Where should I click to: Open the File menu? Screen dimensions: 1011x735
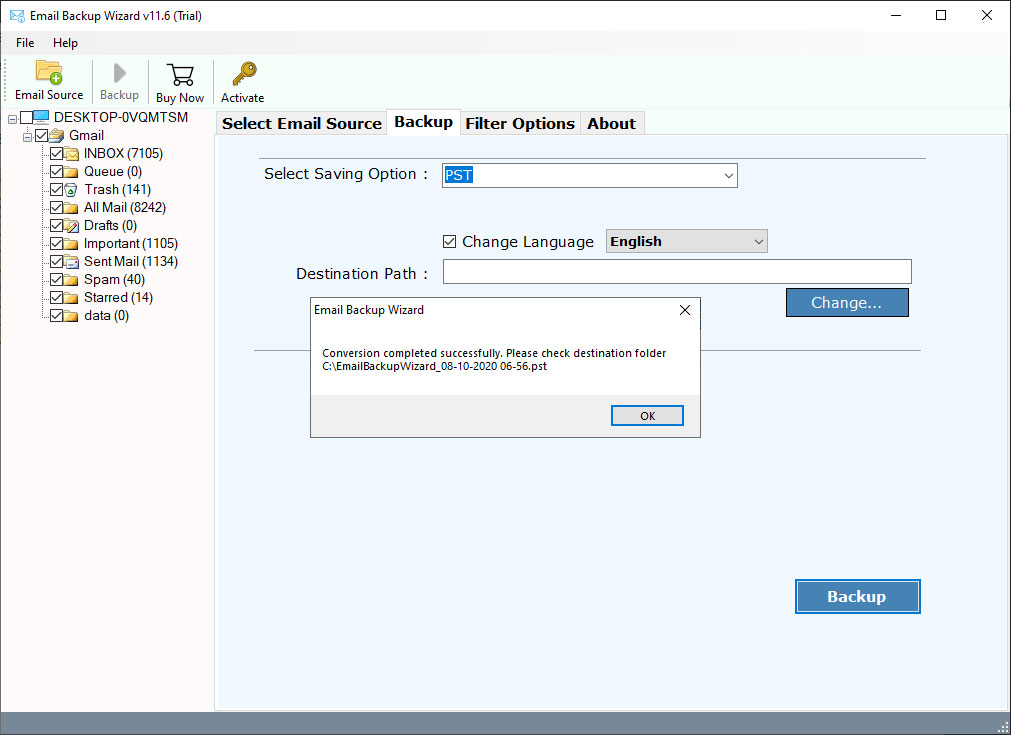click(25, 43)
